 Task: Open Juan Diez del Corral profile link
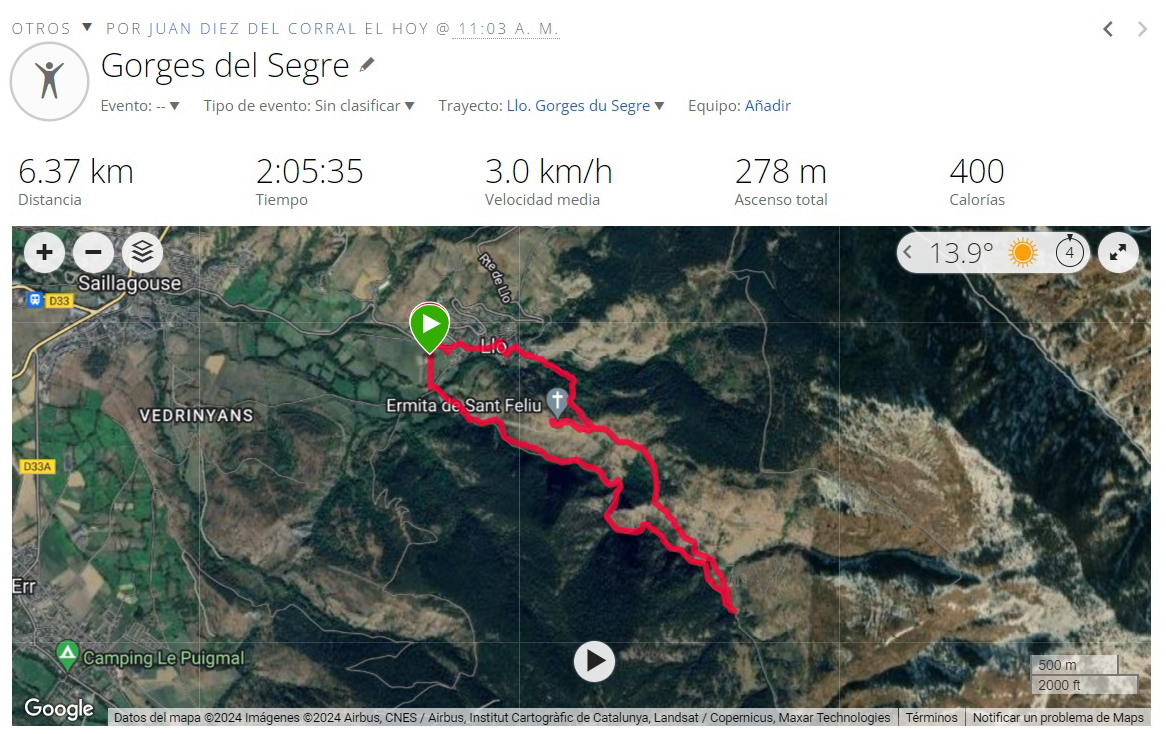click(252, 28)
